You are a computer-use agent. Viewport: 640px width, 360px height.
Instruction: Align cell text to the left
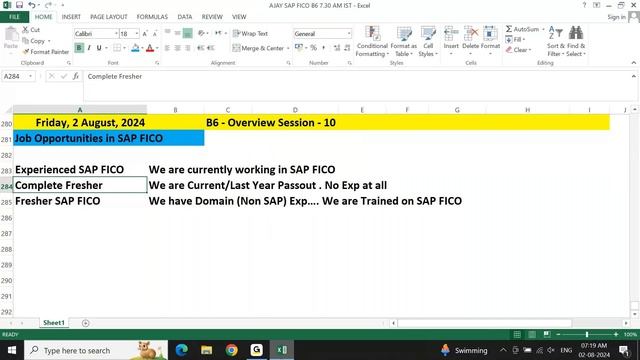pyautogui.click(x=167, y=48)
